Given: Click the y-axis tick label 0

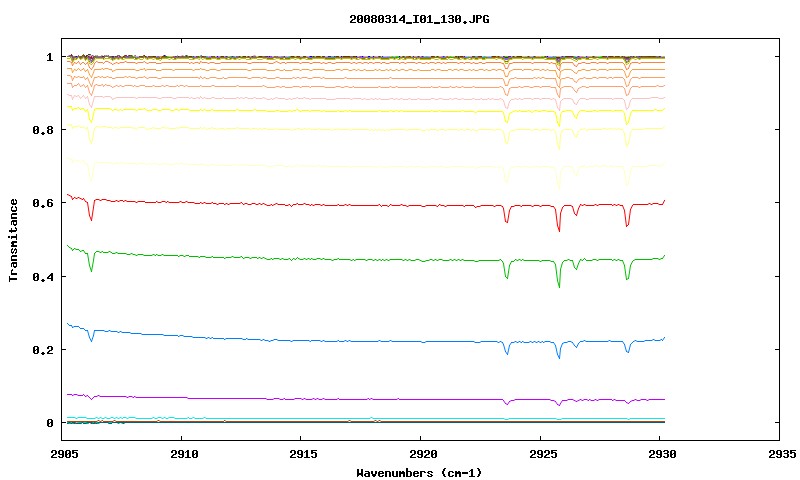Looking at the screenshot, I should coord(50,423).
